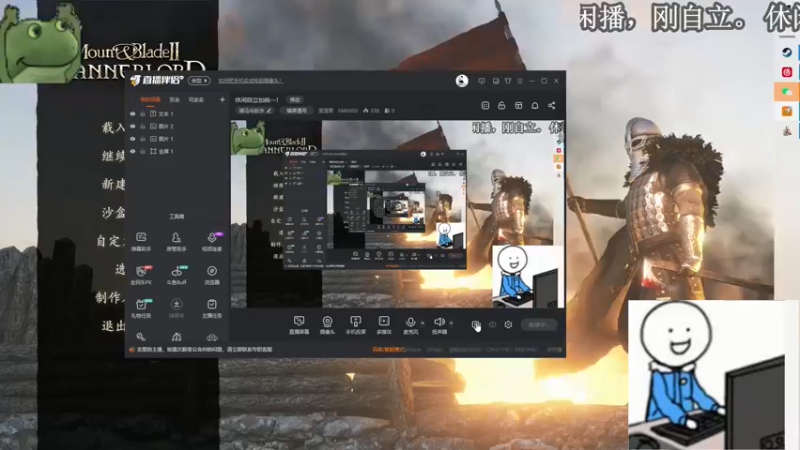The width and height of the screenshot is (800, 450).
Task: Open the red circular icon on sidebar
Action: click(x=787, y=72)
